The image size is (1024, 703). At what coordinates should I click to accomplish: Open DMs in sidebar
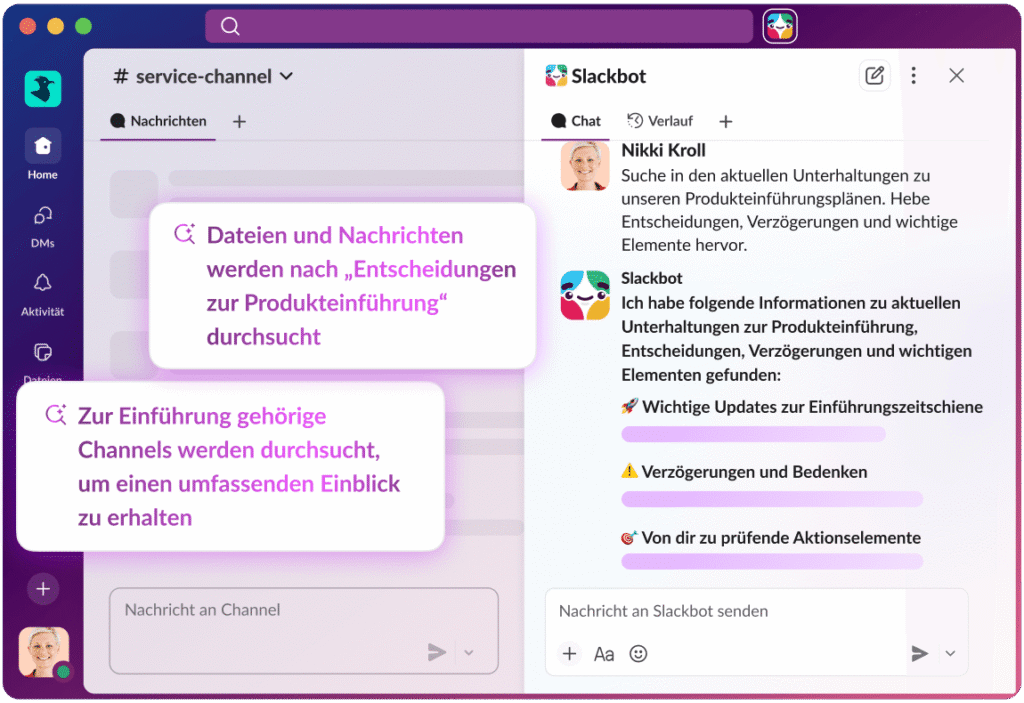42,227
